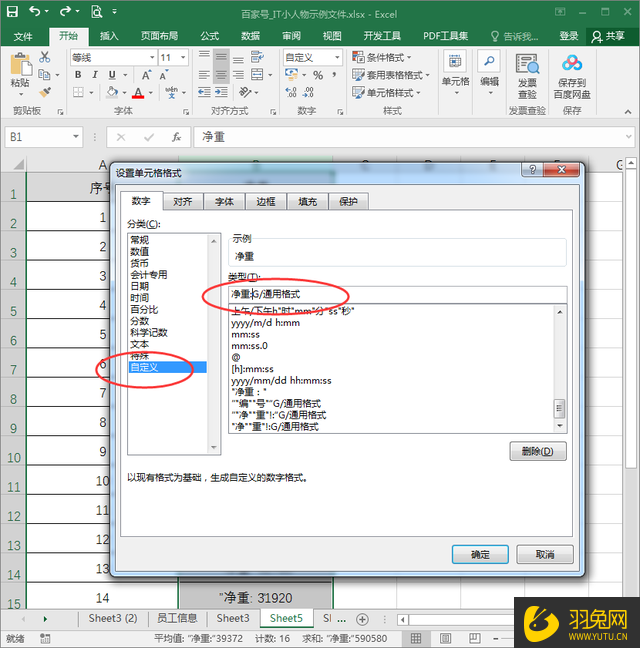
Task: Switch to the 插入 Insert ribbon tab
Action: [x=109, y=36]
